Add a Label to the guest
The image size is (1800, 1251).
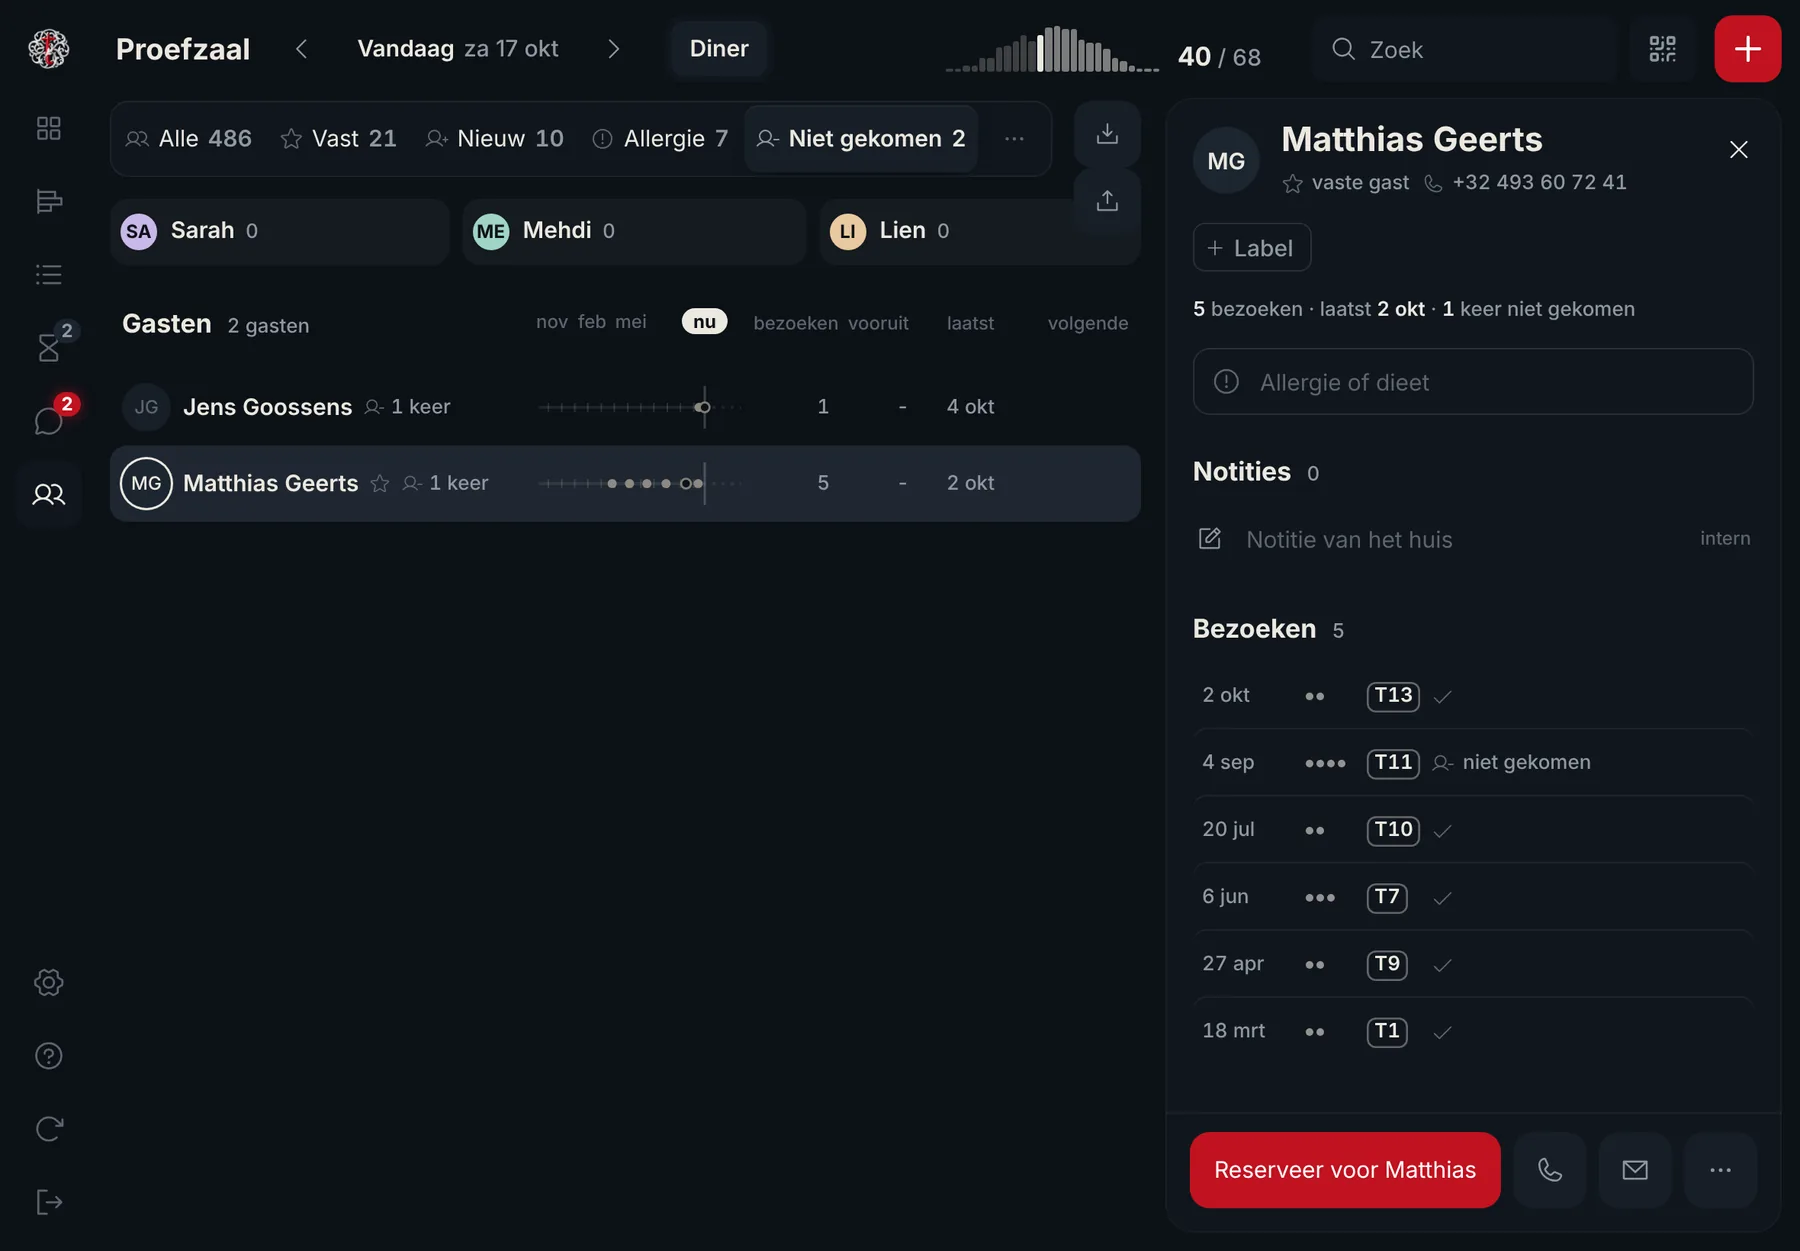tap(1251, 247)
